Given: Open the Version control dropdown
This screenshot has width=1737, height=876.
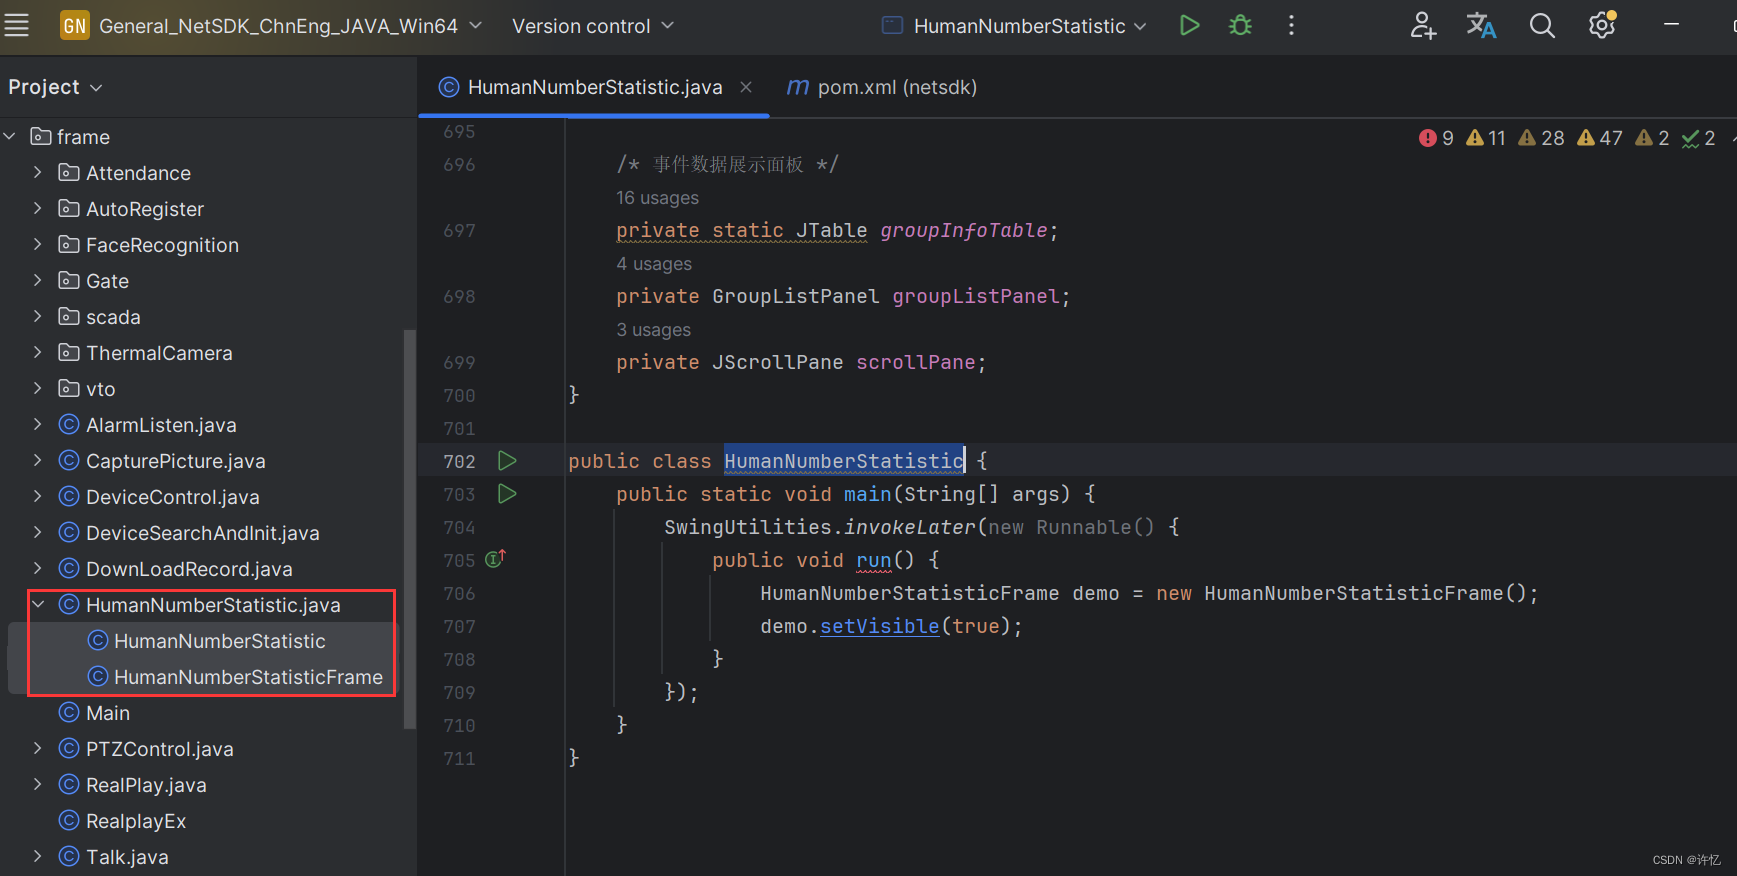Looking at the screenshot, I should pyautogui.click(x=593, y=26).
